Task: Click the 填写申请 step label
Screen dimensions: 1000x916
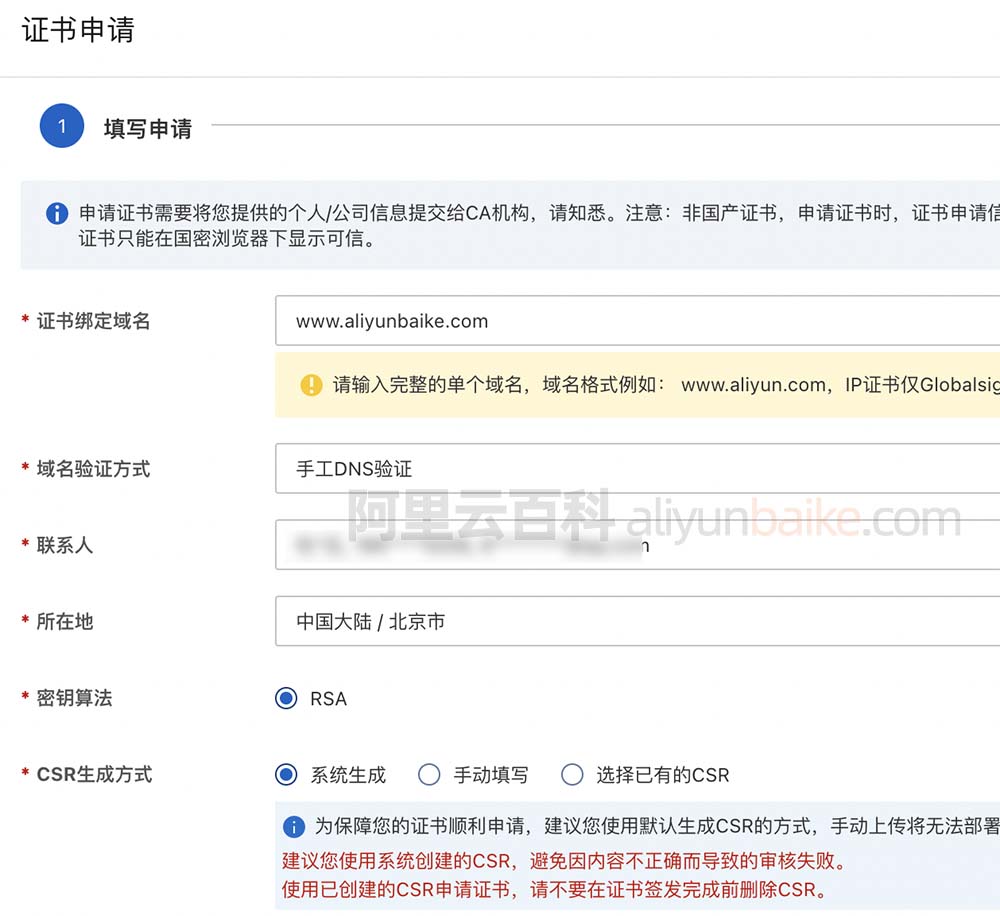Action: [148, 129]
